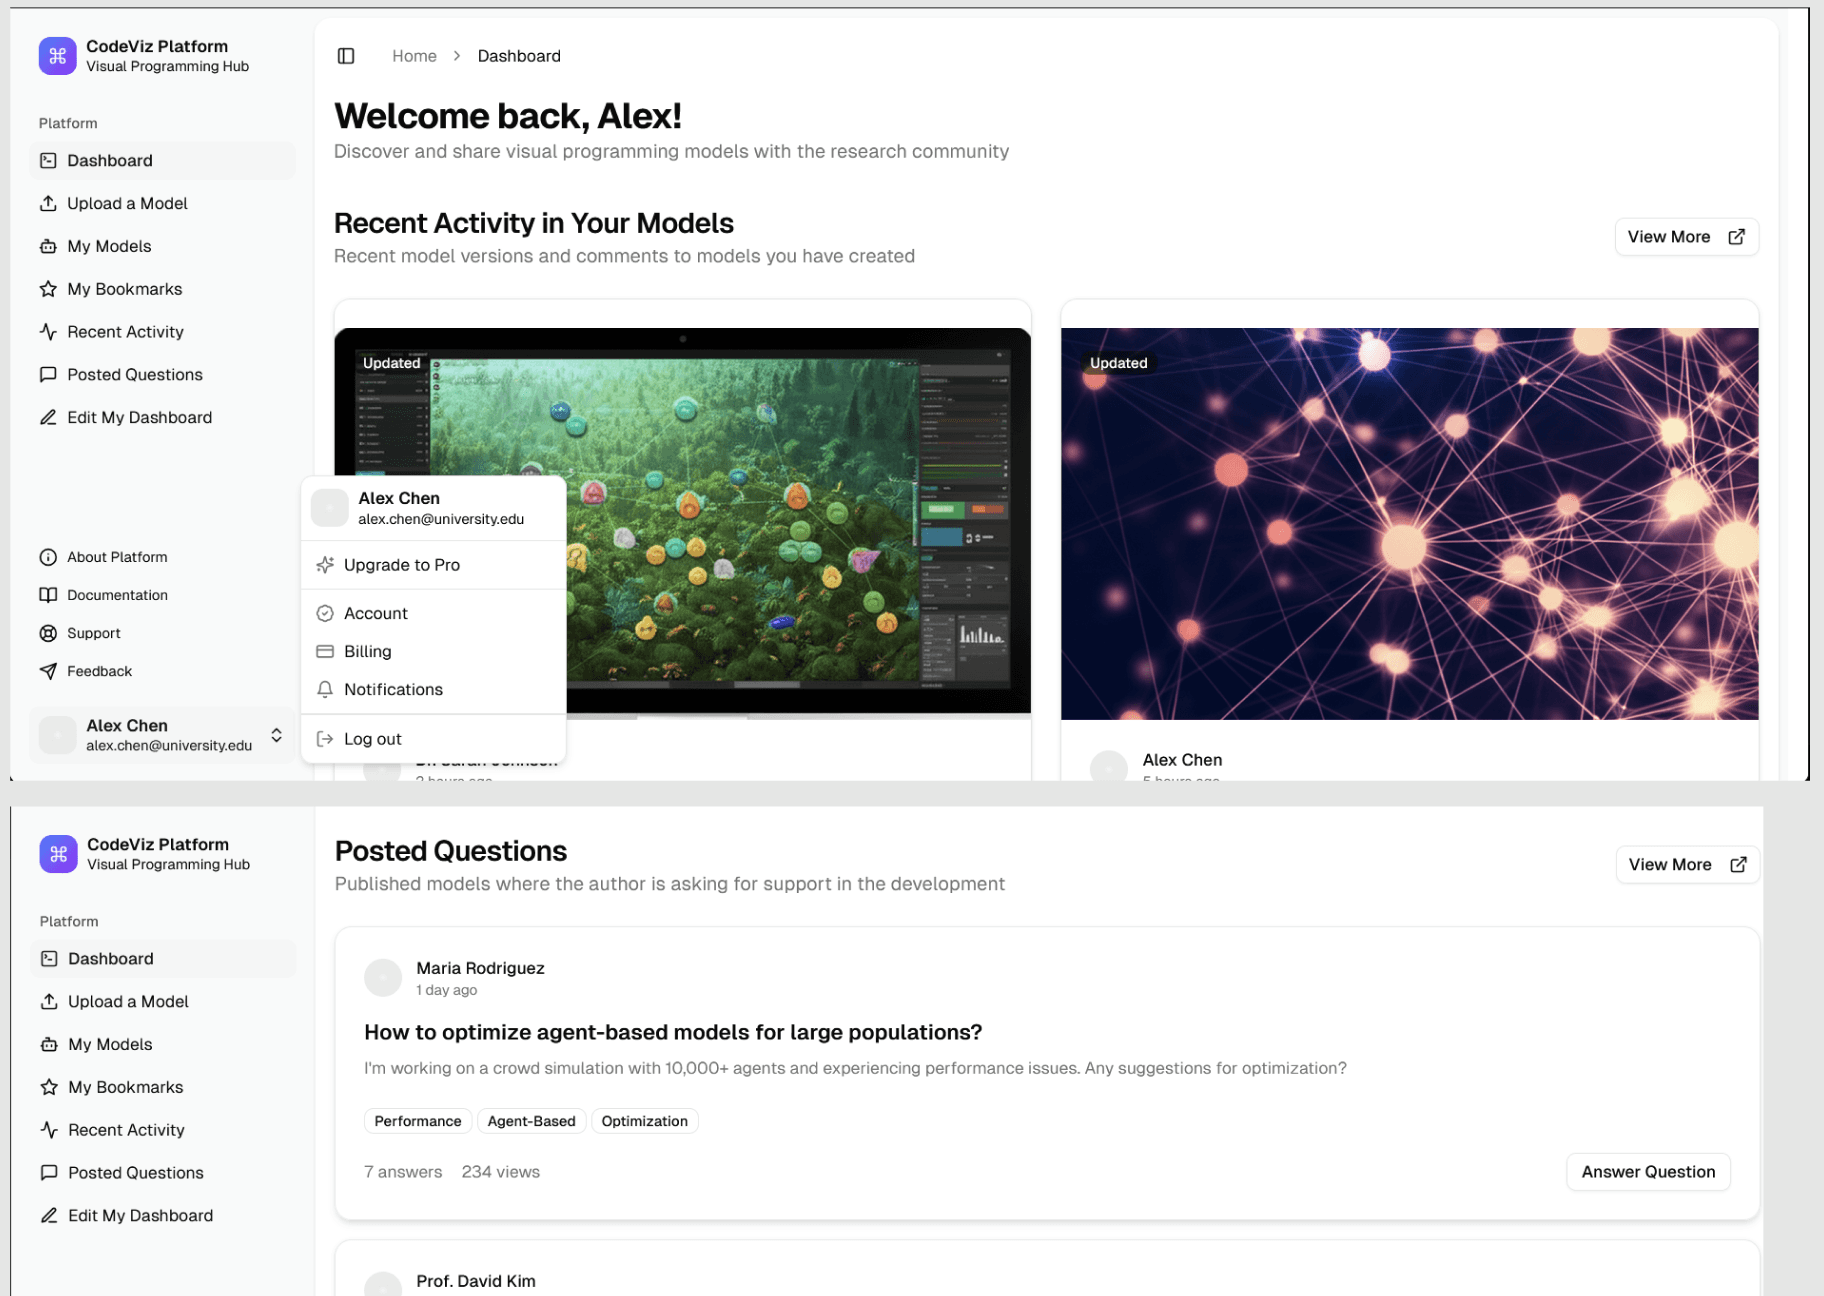Click the Performance tag
1824x1296 pixels.
point(418,1121)
